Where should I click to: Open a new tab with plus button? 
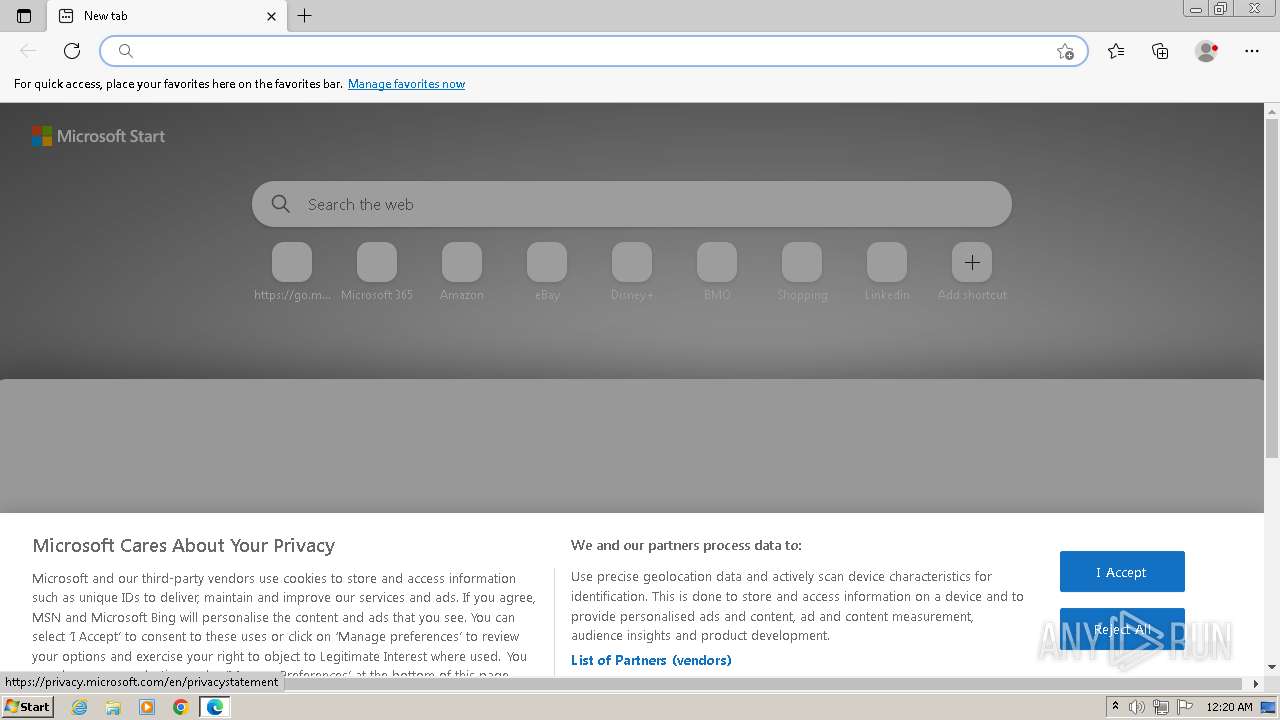(x=305, y=16)
